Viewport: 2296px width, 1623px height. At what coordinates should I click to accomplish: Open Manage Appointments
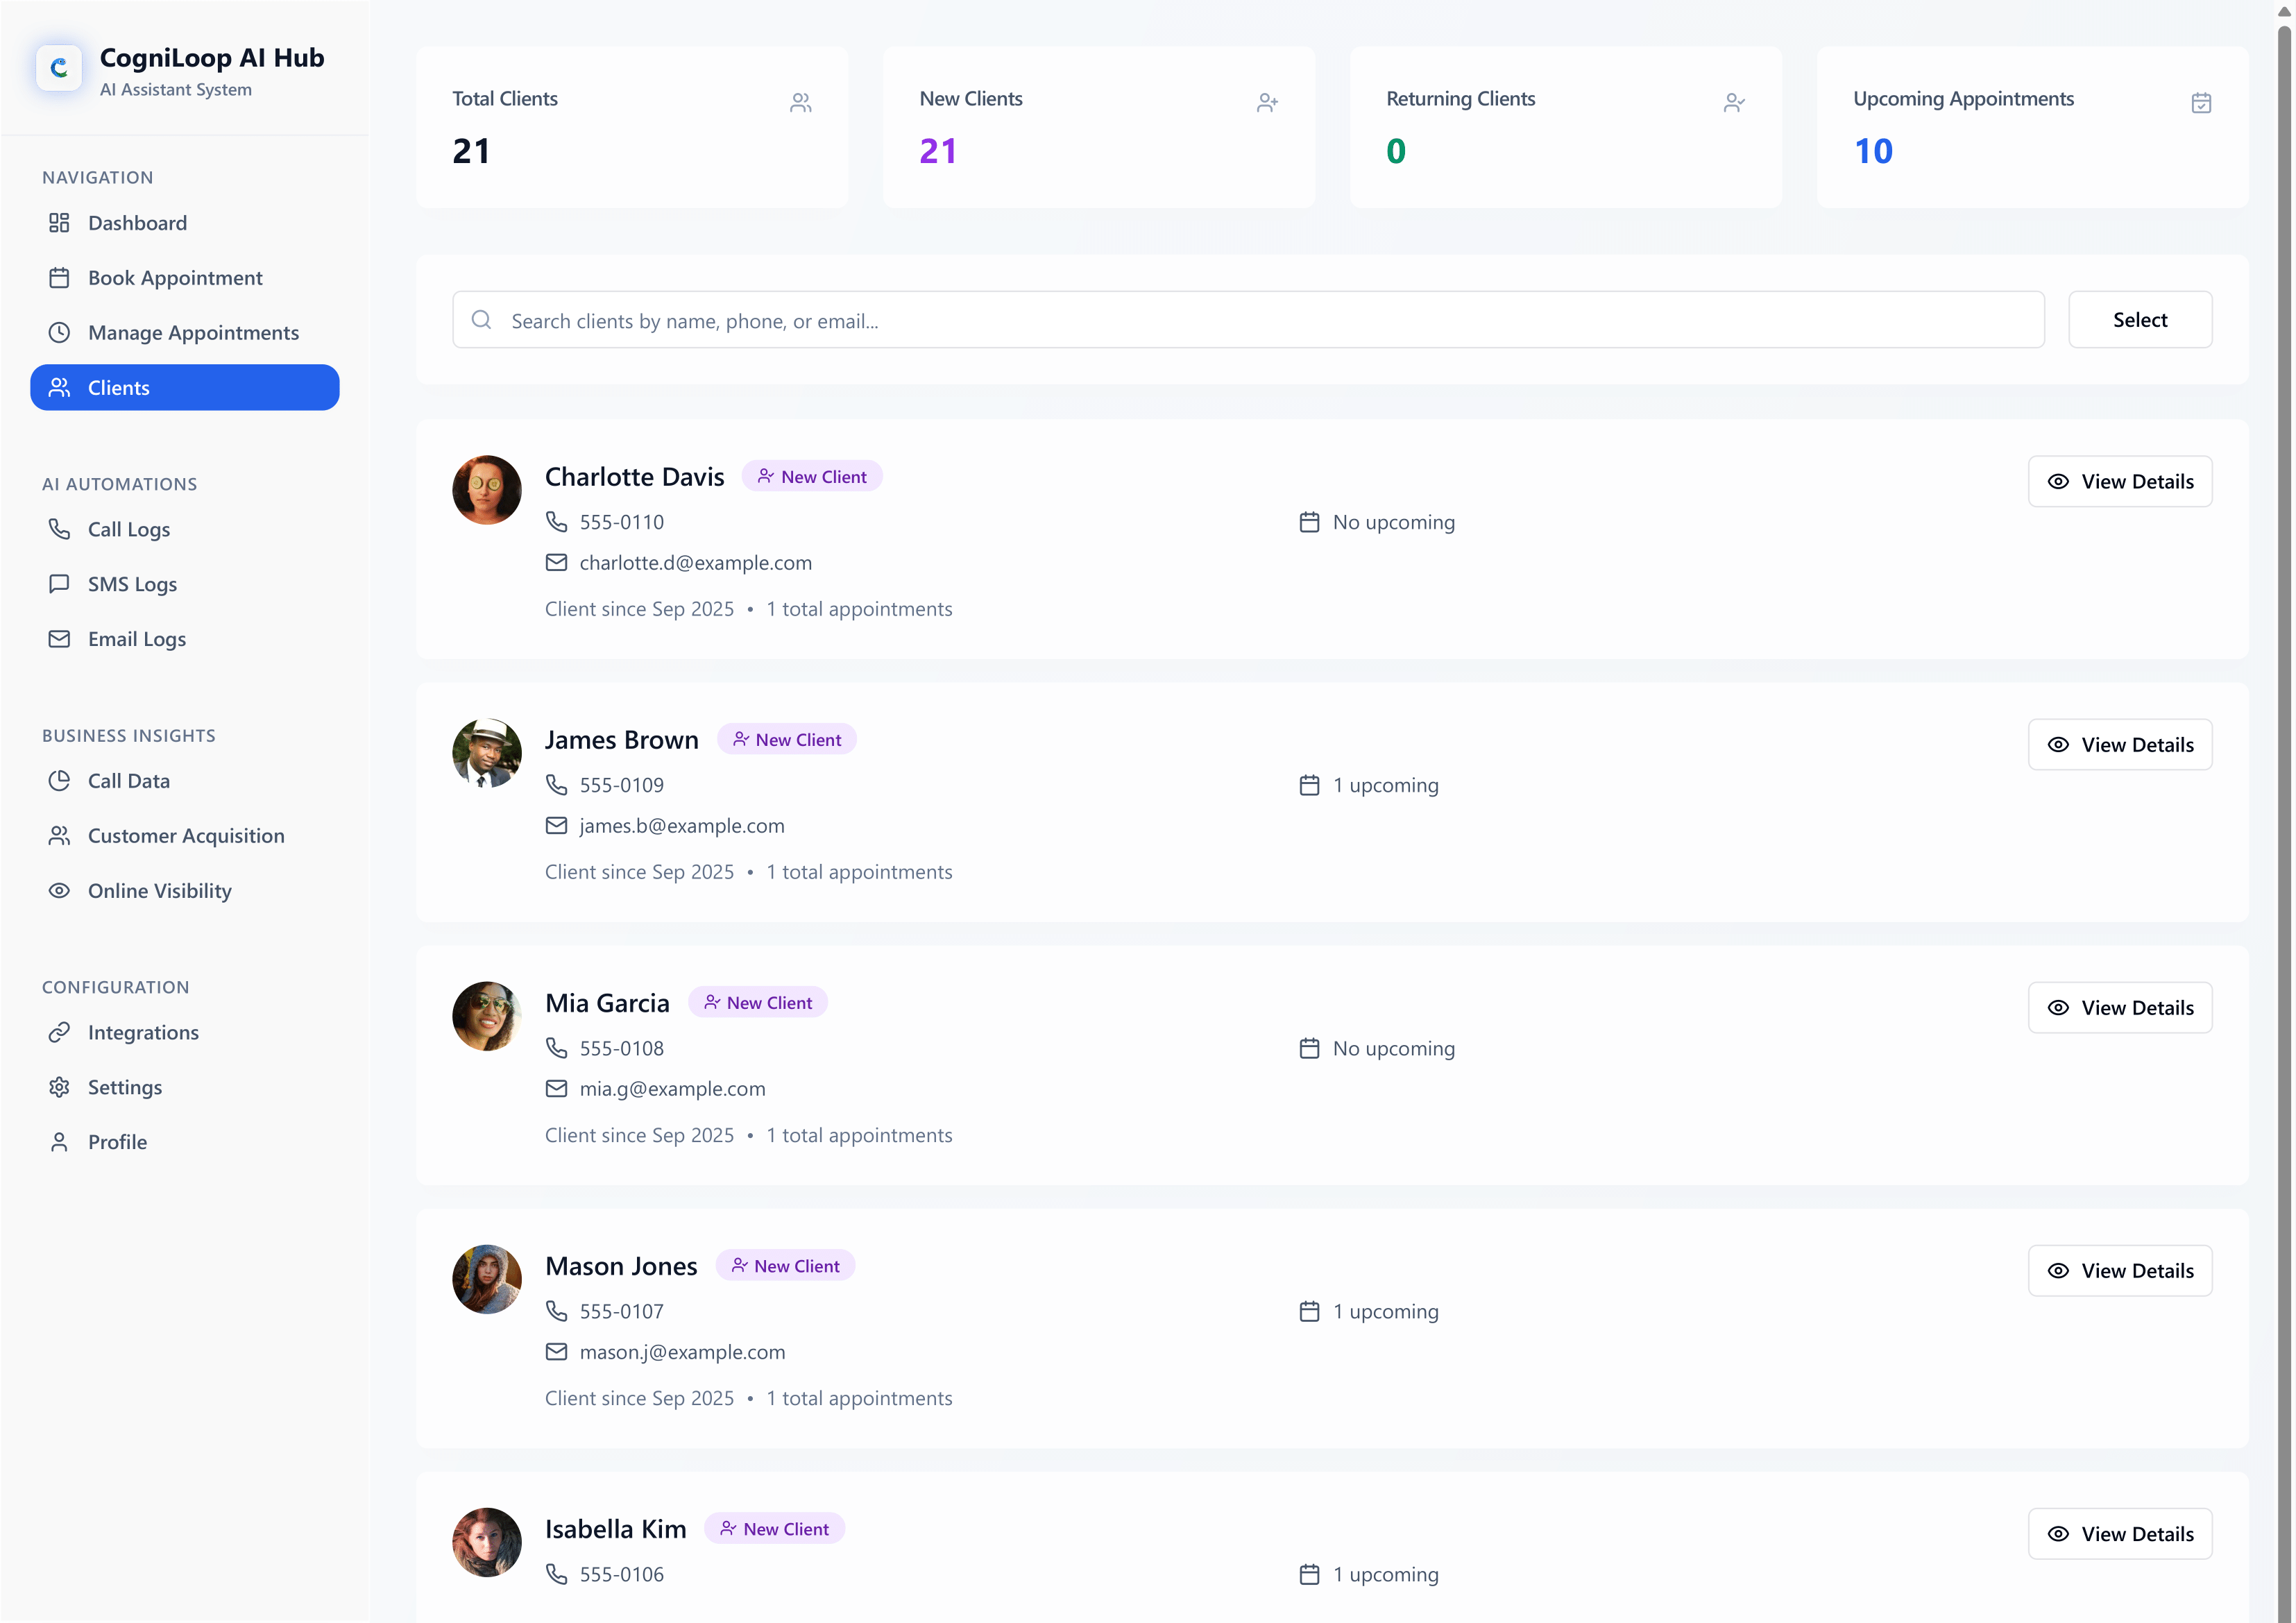click(x=193, y=333)
